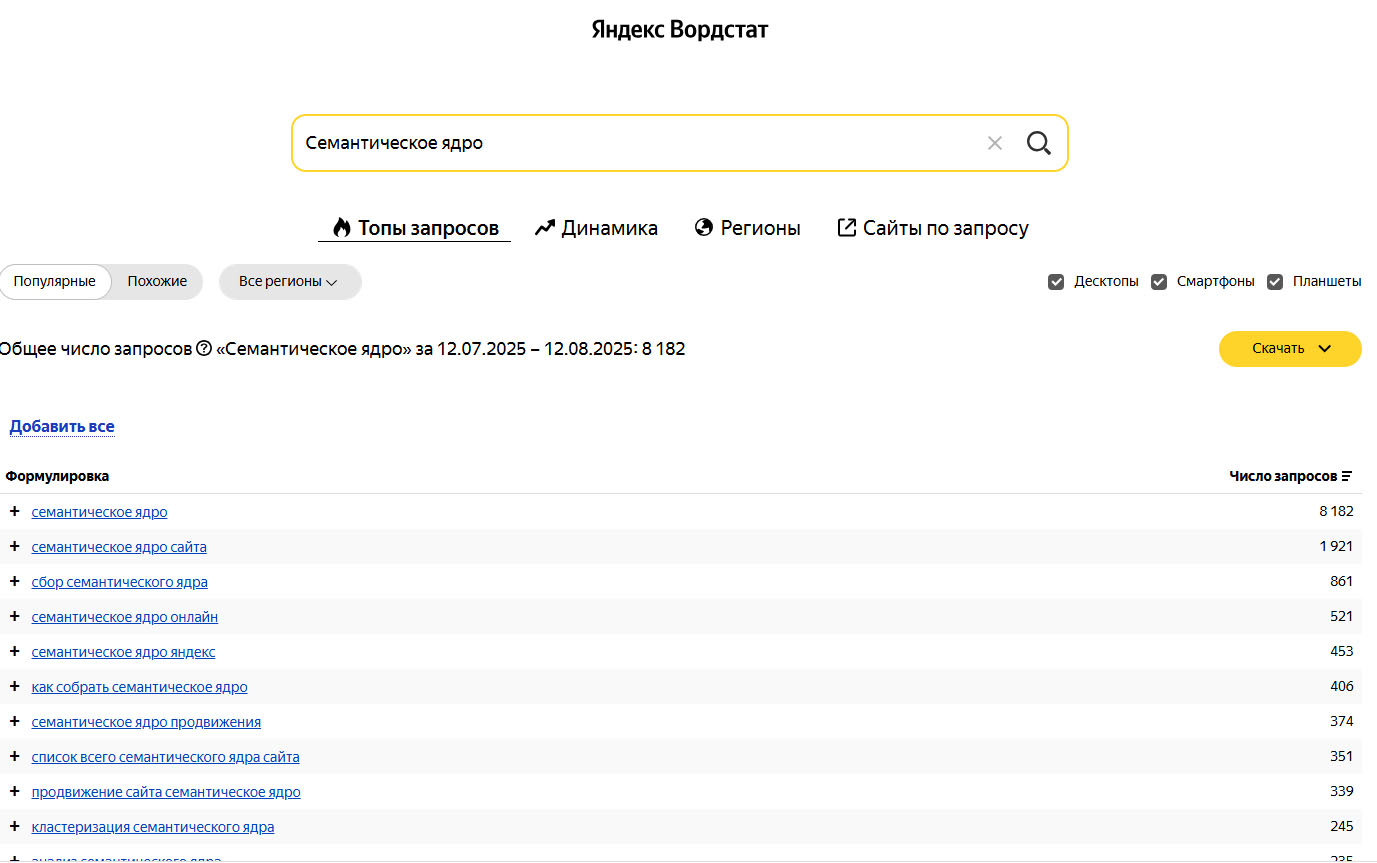
Task: Open the Все регионы dropdown
Action: 289,282
